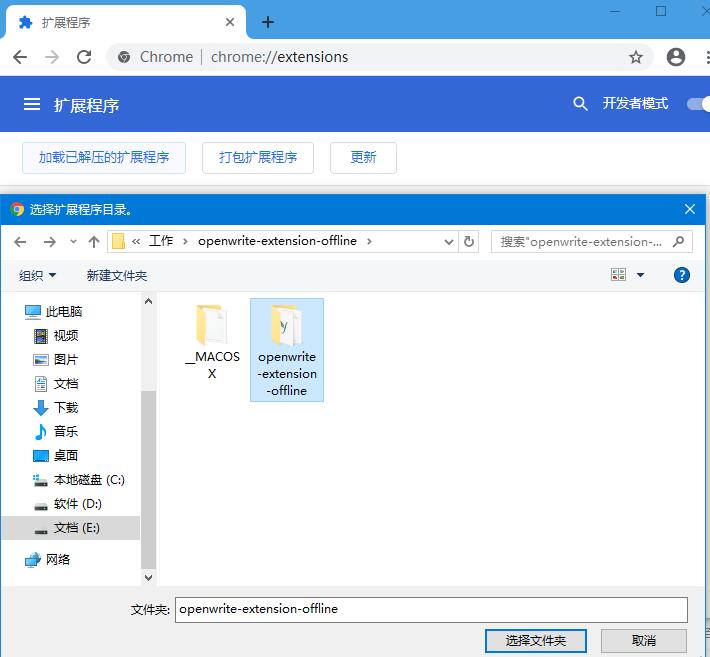The height and width of the screenshot is (657, 710).
Task: Go back in the file dialog
Action: 20,242
